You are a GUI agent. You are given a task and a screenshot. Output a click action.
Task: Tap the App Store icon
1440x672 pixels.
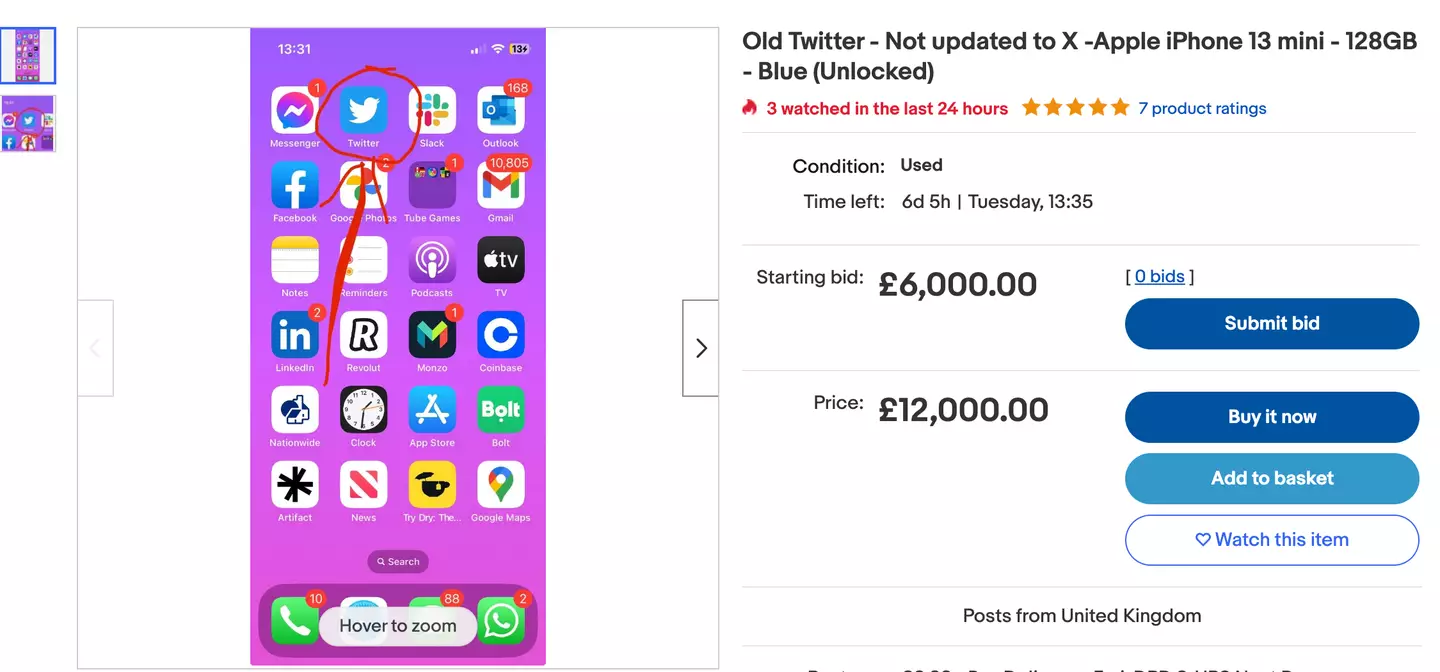click(x=432, y=412)
